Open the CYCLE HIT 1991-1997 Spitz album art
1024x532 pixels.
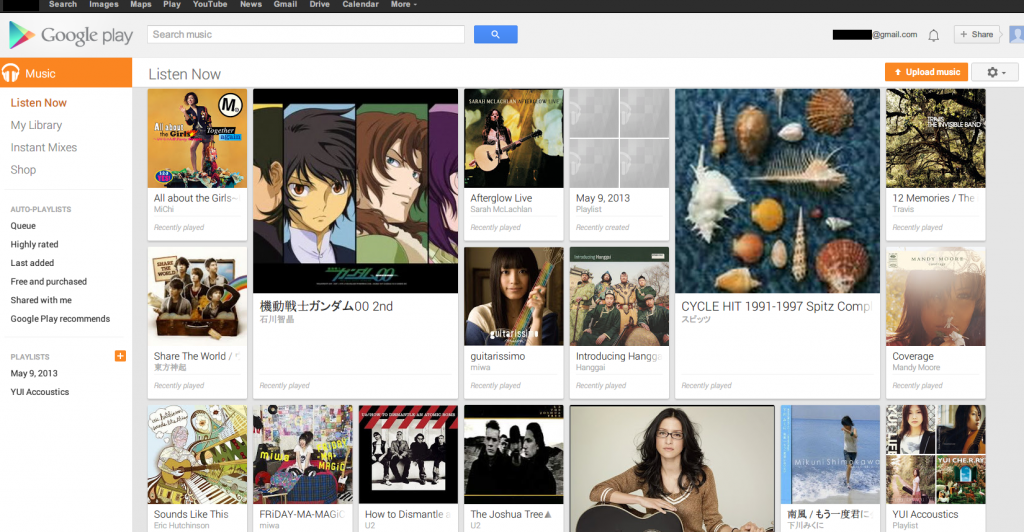coord(777,190)
